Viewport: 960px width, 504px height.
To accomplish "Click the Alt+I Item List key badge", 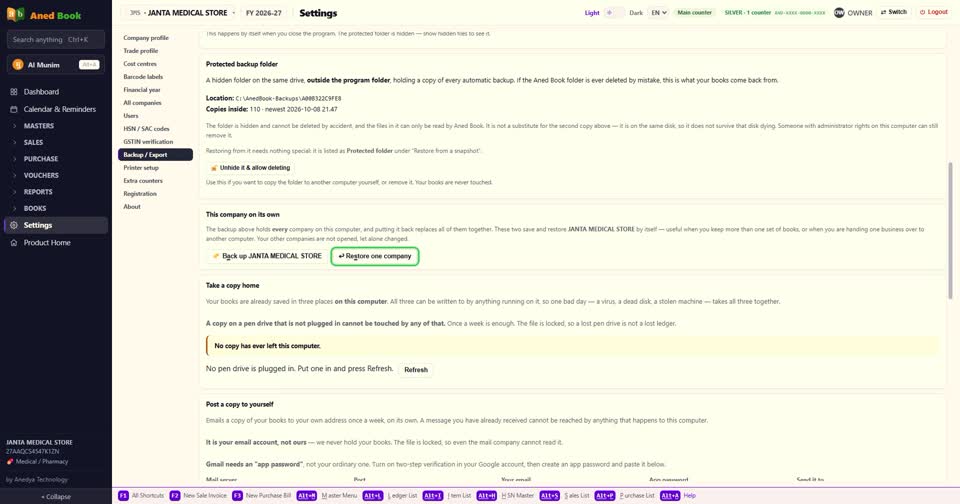I will [433, 495].
